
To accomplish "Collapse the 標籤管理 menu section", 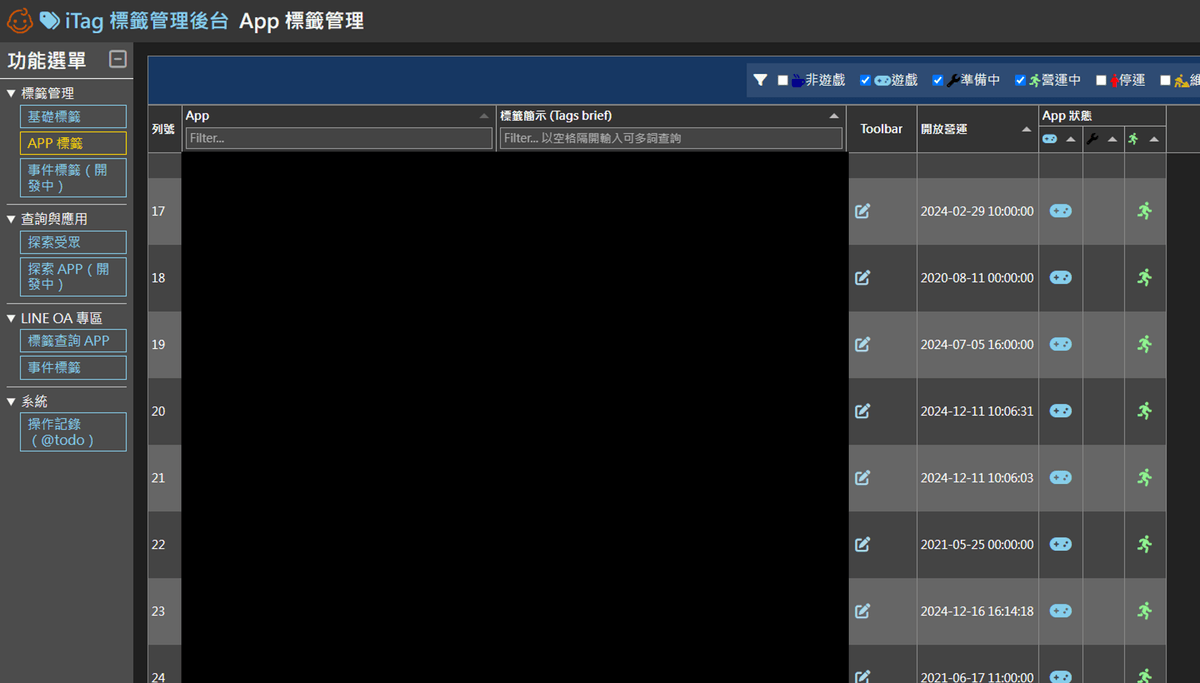I will [11, 93].
